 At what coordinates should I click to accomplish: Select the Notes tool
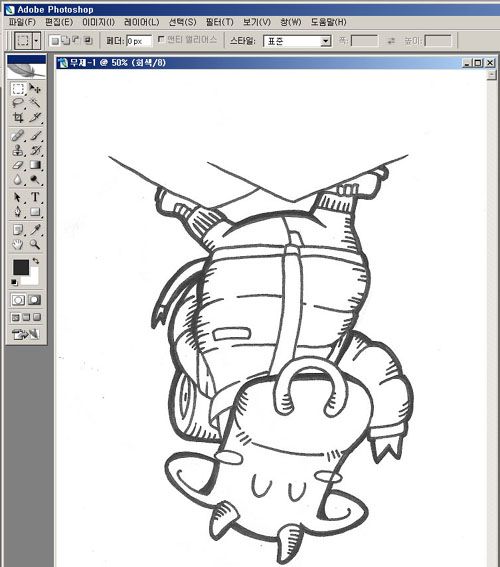(x=17, y=230)
